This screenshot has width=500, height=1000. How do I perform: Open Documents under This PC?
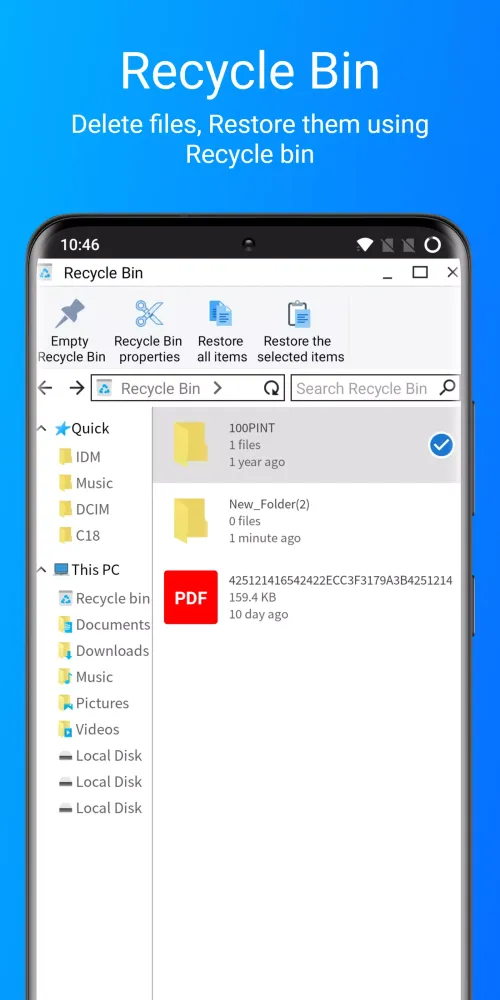(105, 624)
